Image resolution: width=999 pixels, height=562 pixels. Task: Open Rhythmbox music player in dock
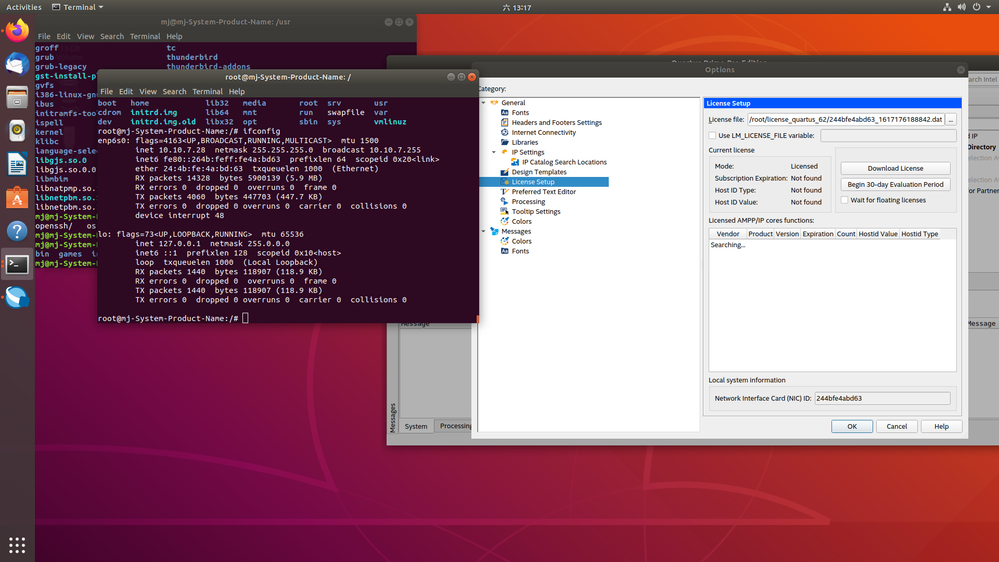(17, 130)
